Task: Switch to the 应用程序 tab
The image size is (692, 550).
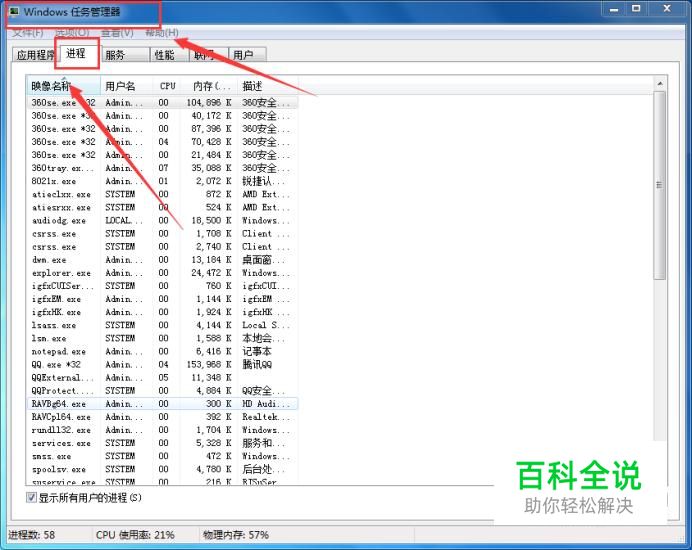Action: 34,55
